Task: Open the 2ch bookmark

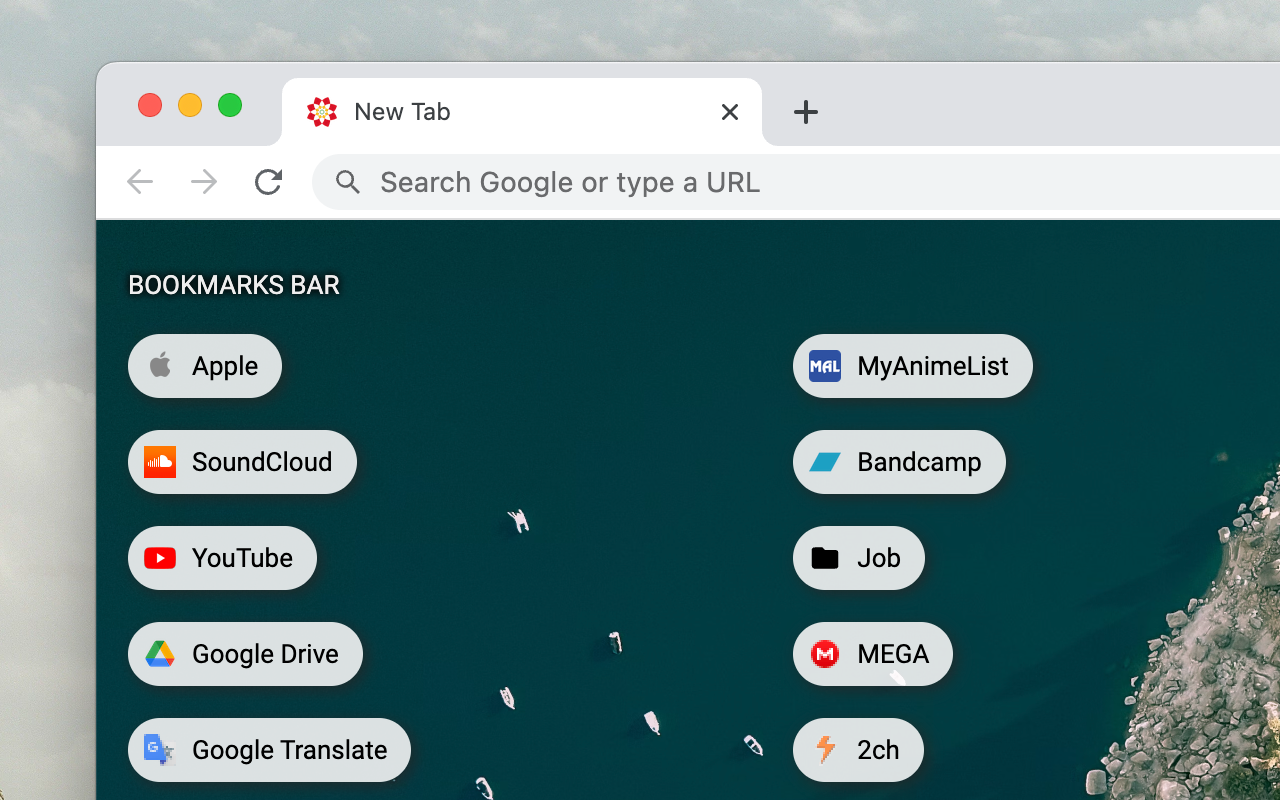Action: [x=858, y=750]
